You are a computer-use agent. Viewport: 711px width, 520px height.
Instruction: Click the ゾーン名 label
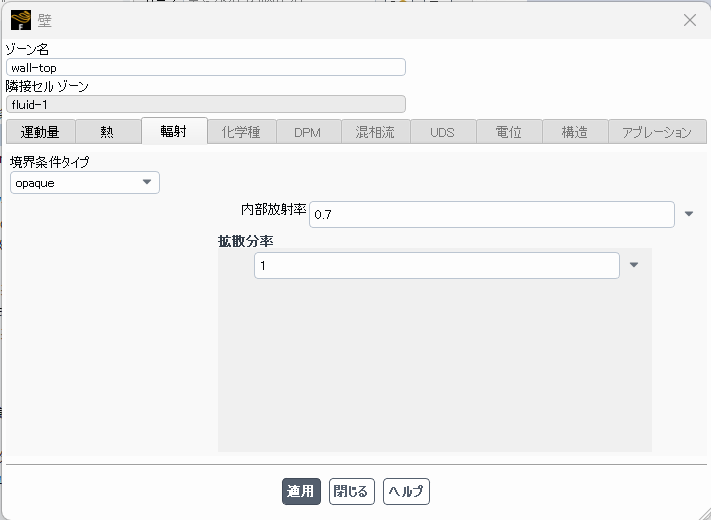pos(27,49)
